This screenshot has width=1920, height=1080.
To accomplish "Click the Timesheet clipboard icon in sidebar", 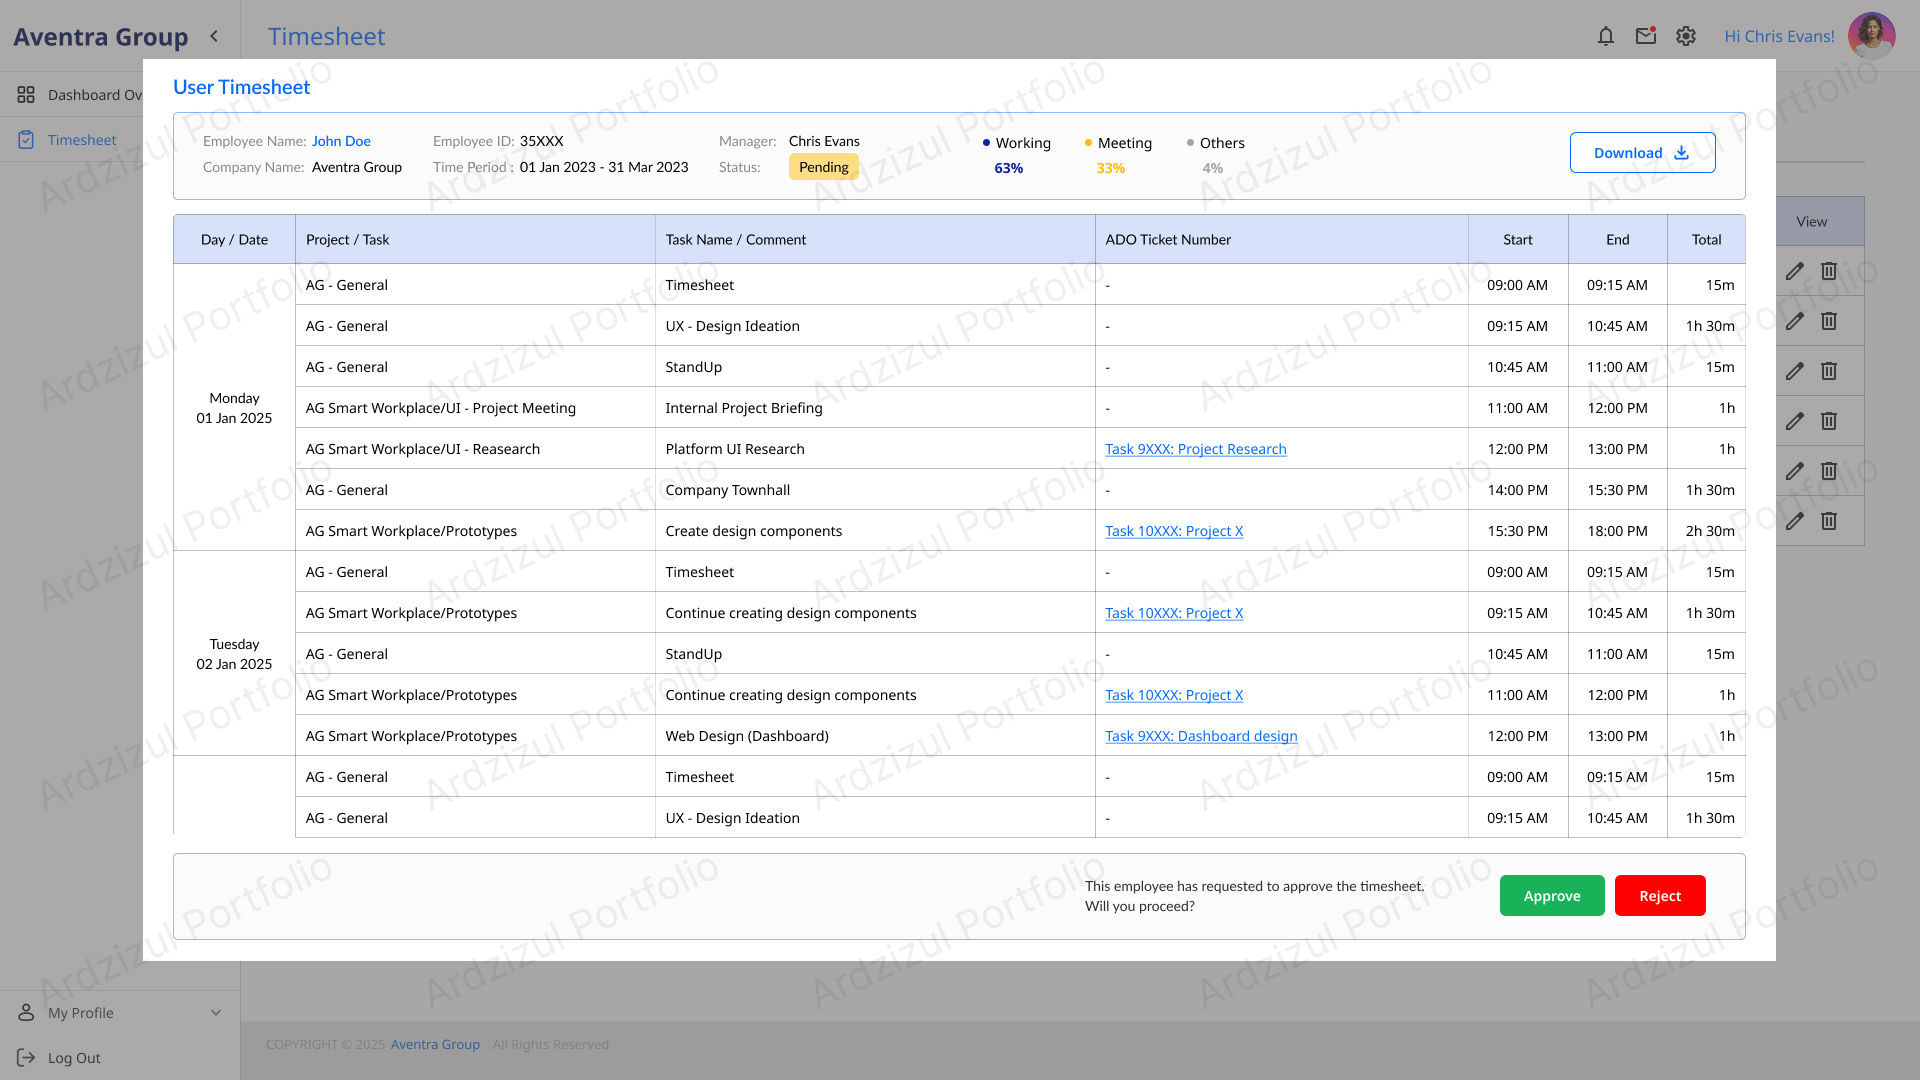I will click(26, 140).
